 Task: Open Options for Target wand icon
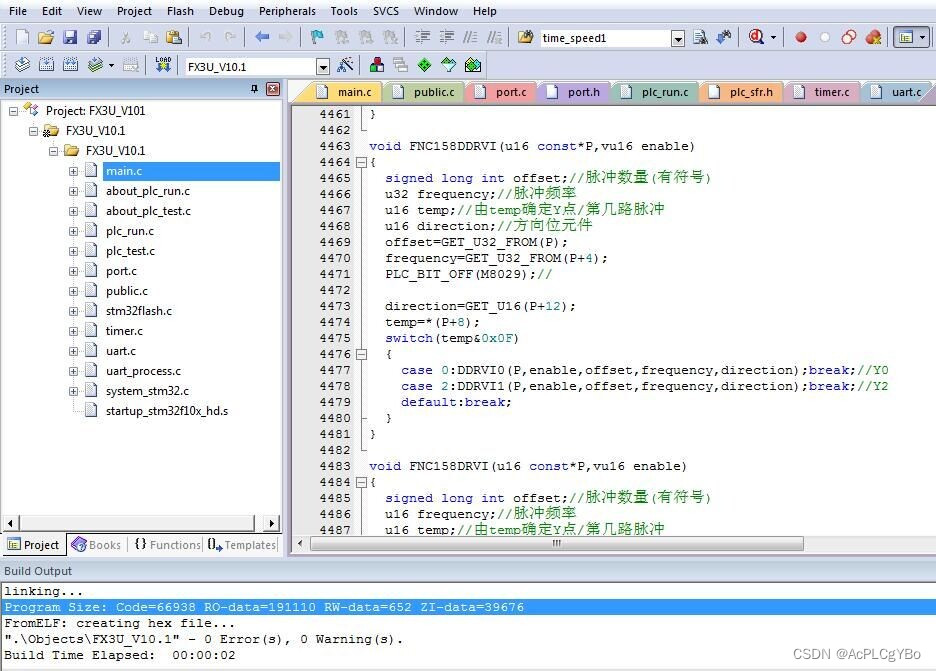[x=345, y=64]
